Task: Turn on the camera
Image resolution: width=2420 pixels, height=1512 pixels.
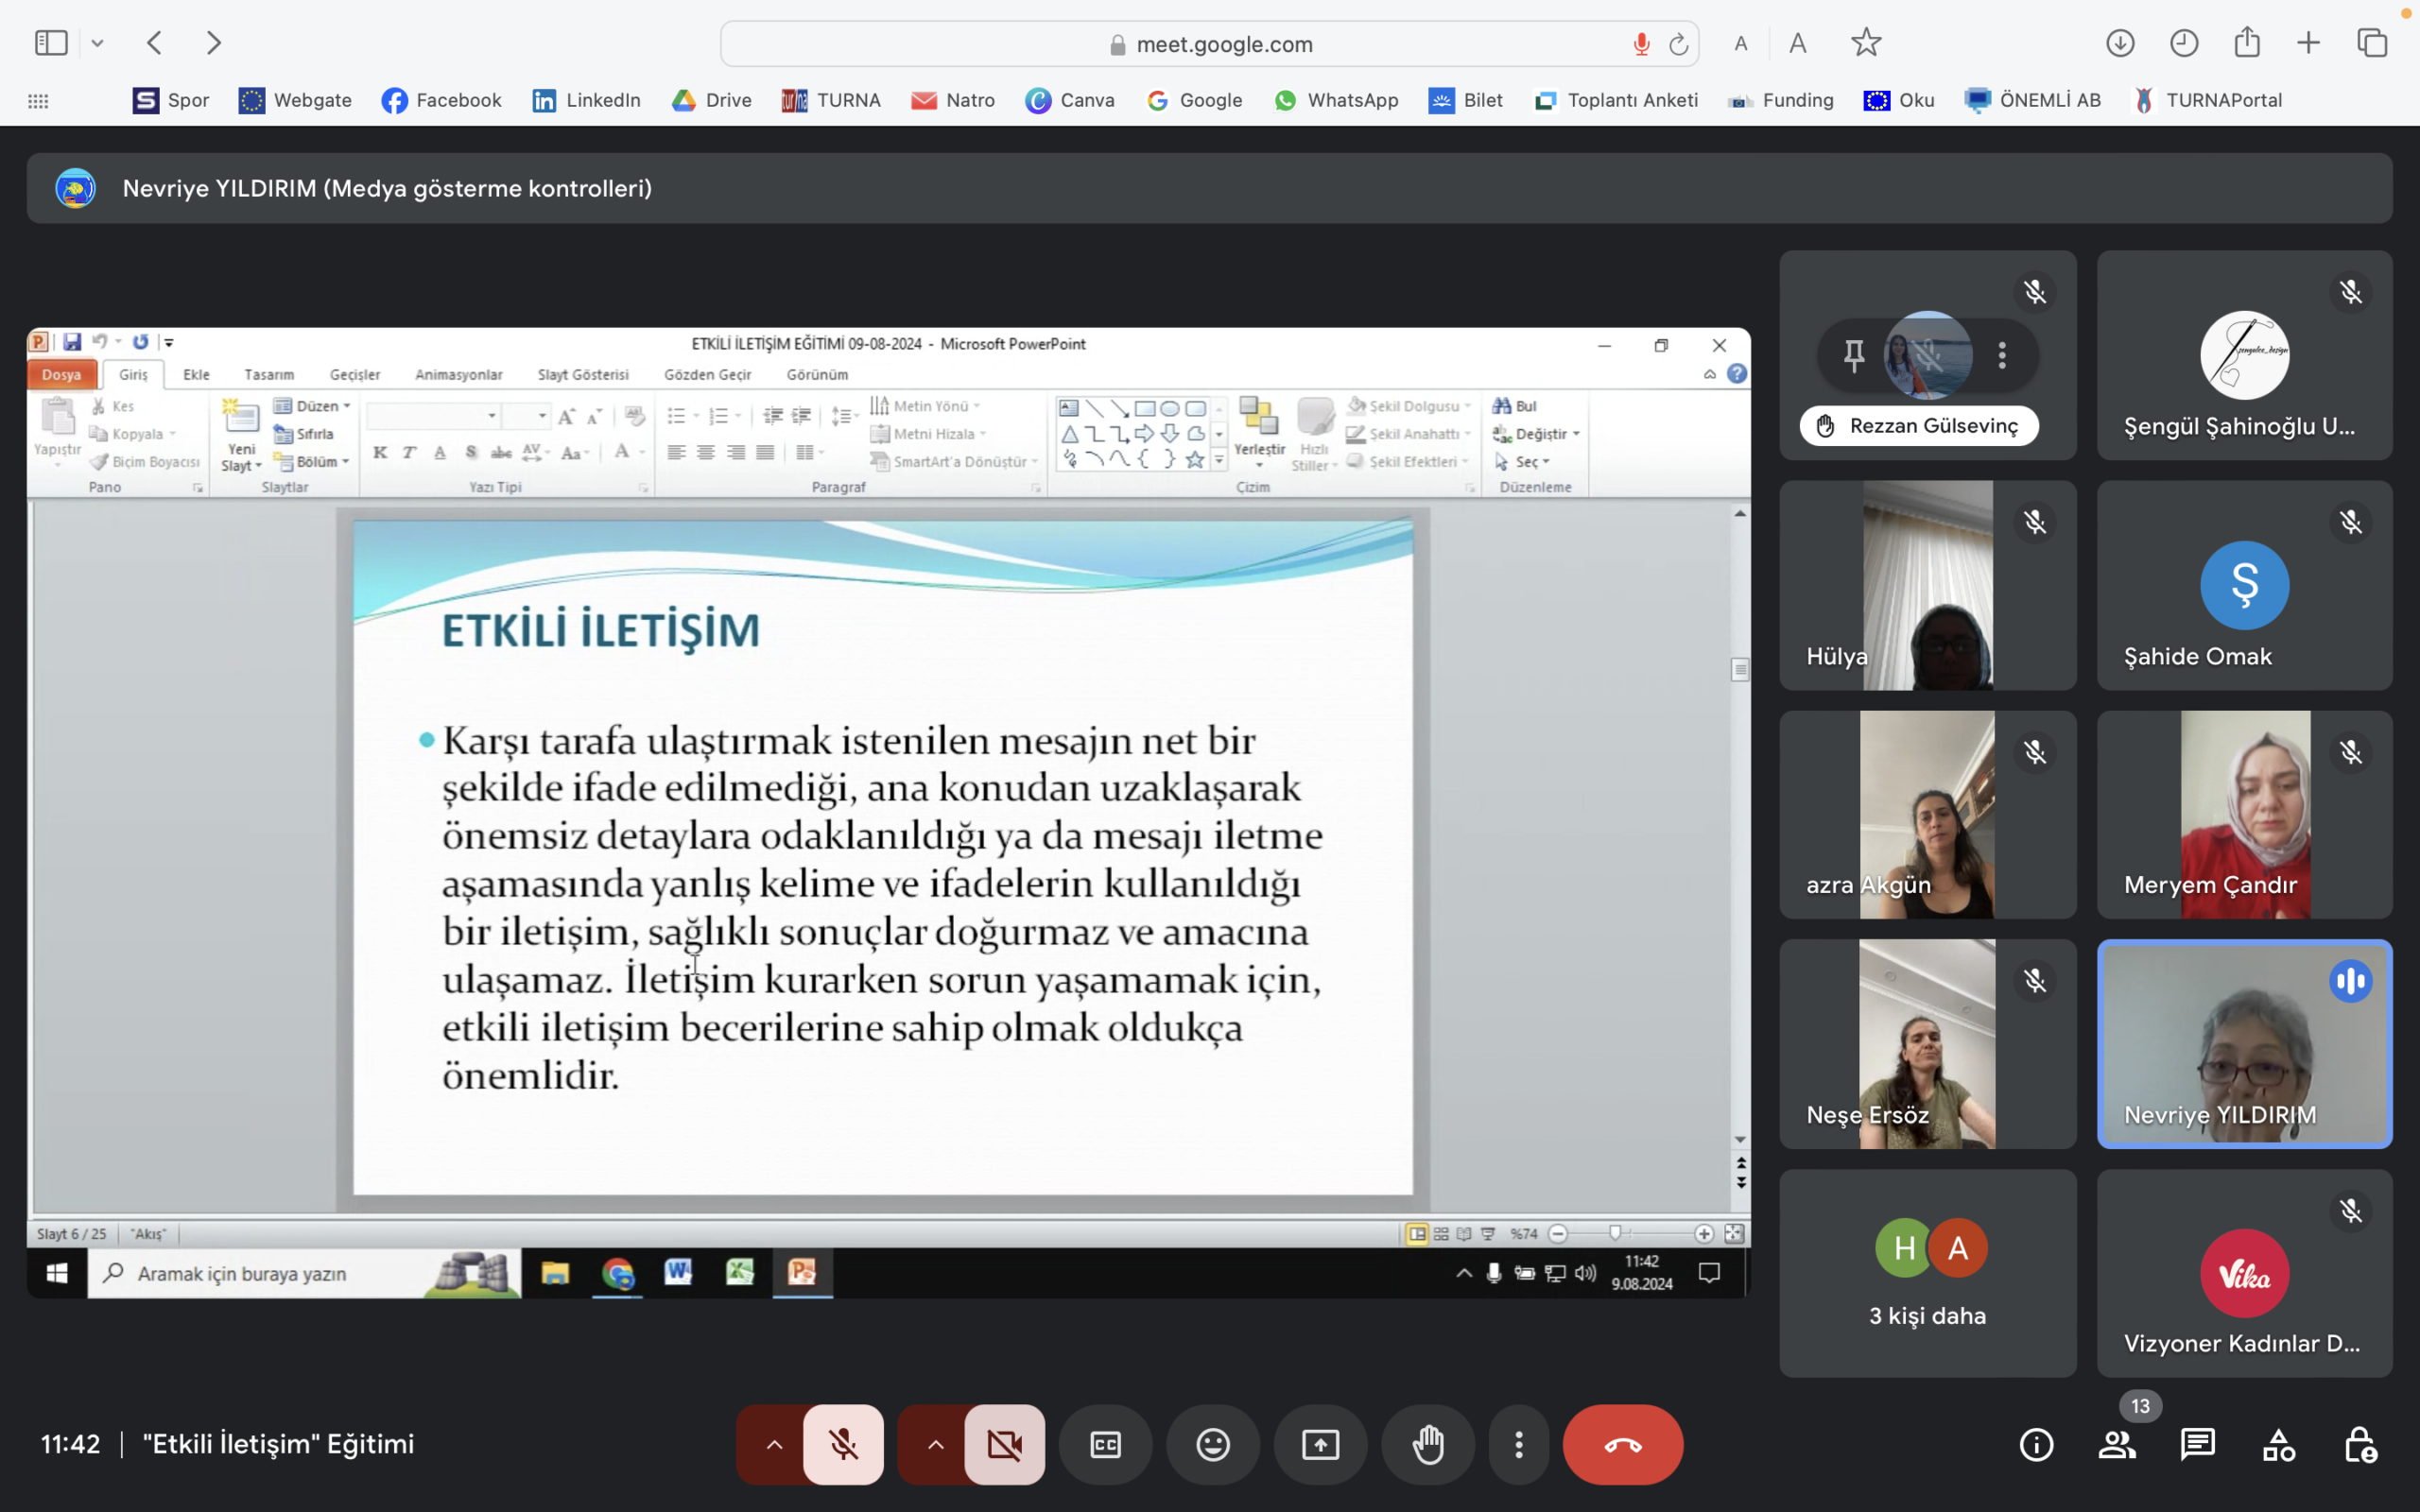Action: (x=1004, y=1444)
